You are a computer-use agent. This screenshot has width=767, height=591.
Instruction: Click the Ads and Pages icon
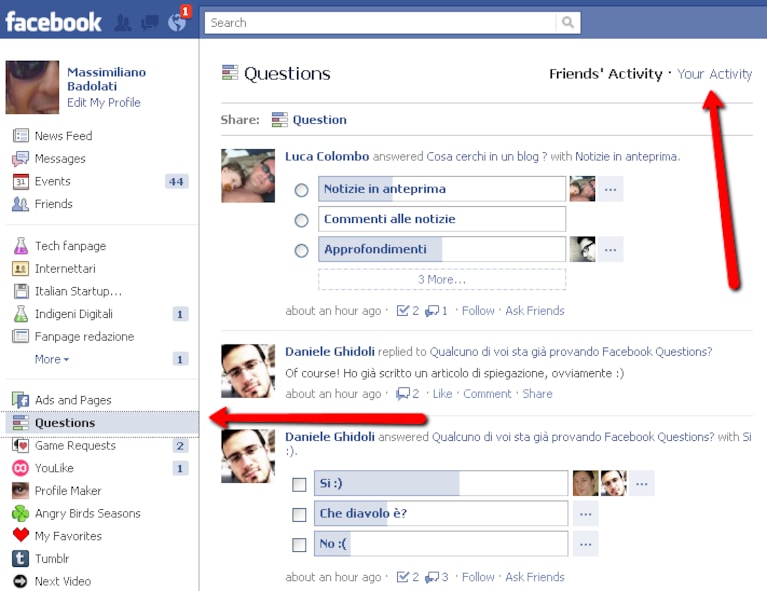[x=21, y=400]
